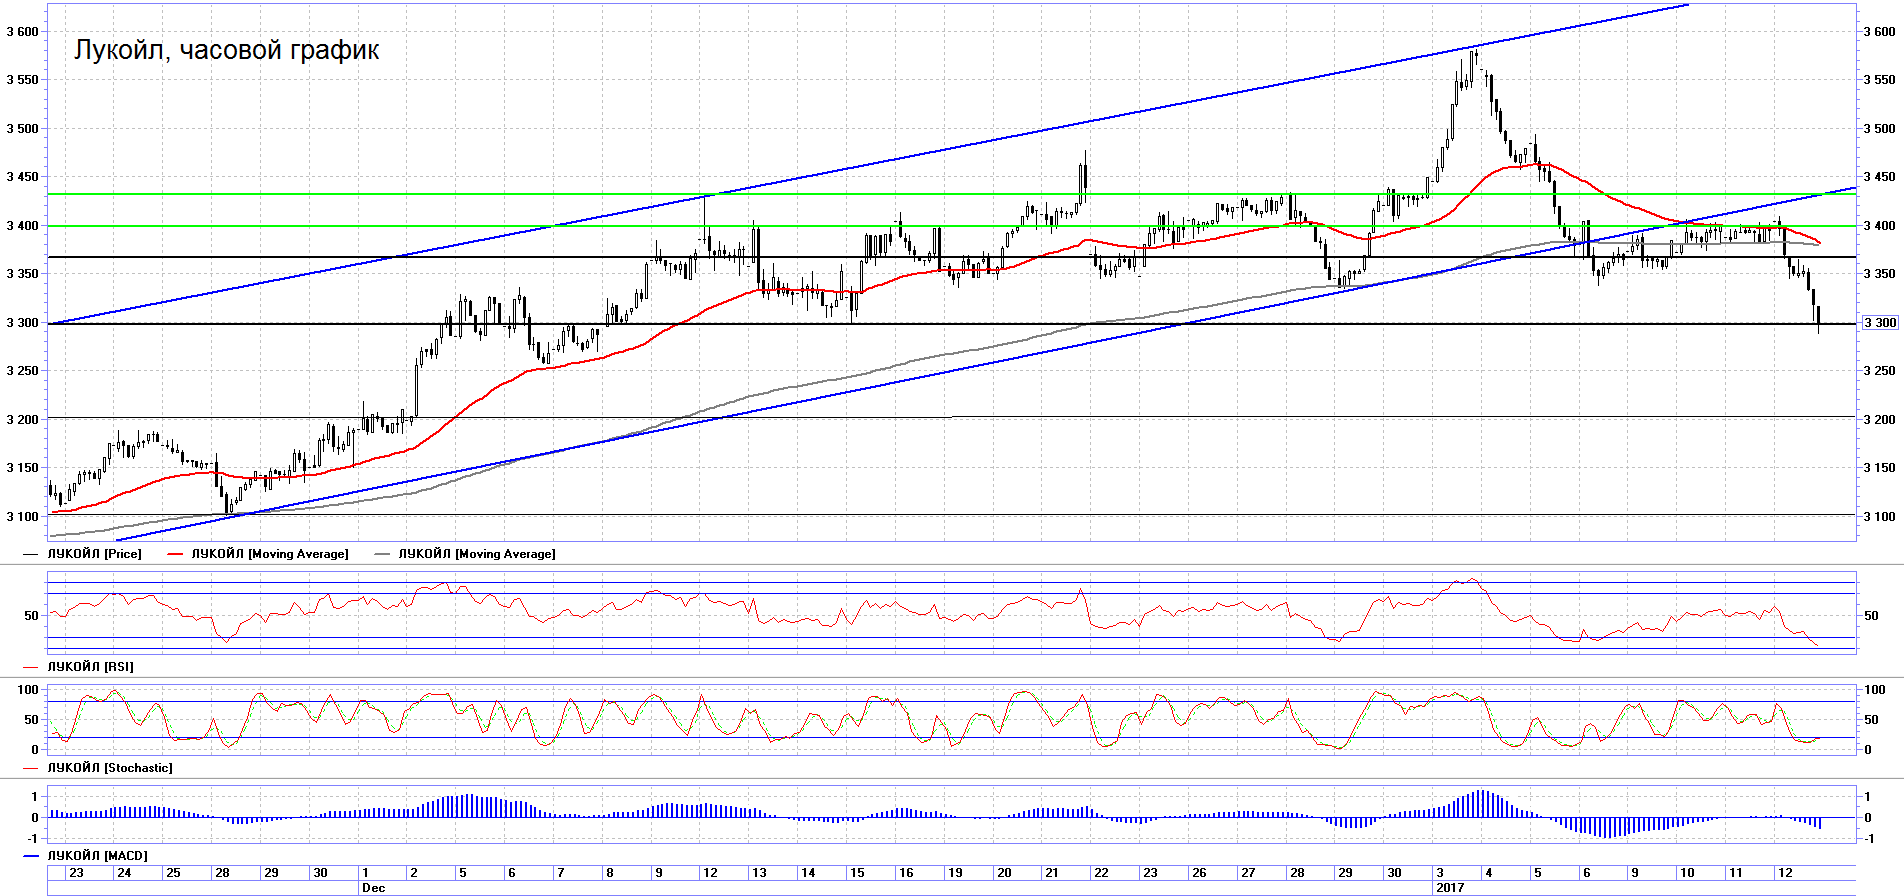
Task: Click '3 200' on the left price axis
Action: (22, 420)
